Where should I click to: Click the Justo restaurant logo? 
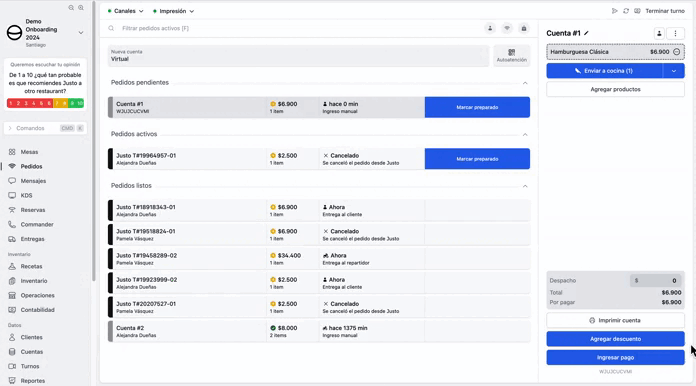pos(14,33)
